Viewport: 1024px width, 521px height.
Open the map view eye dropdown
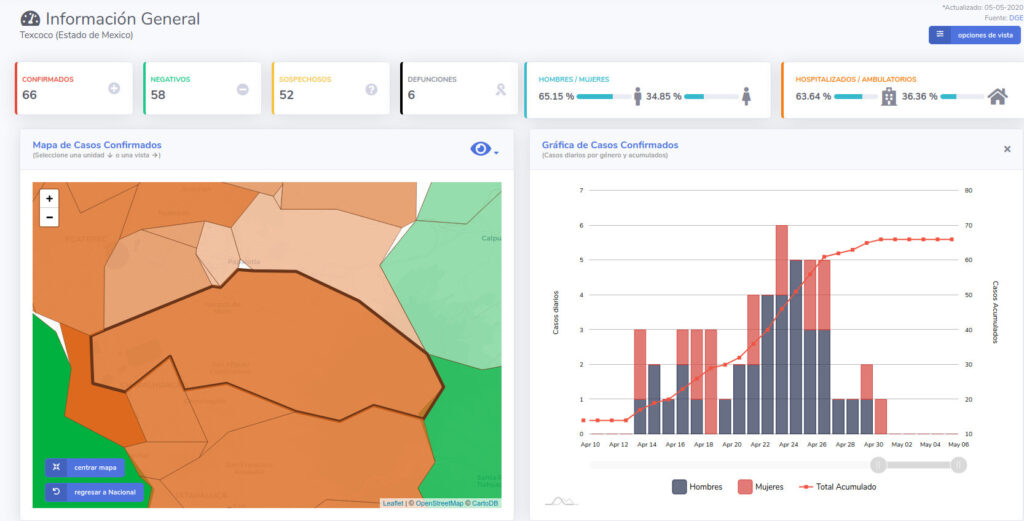484,149
